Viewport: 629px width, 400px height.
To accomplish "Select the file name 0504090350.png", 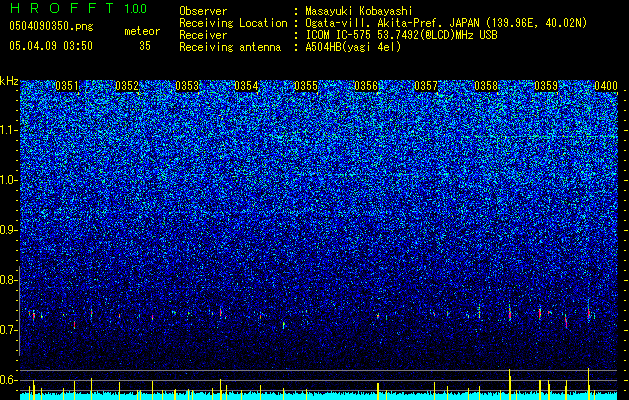I will [51, 26].
